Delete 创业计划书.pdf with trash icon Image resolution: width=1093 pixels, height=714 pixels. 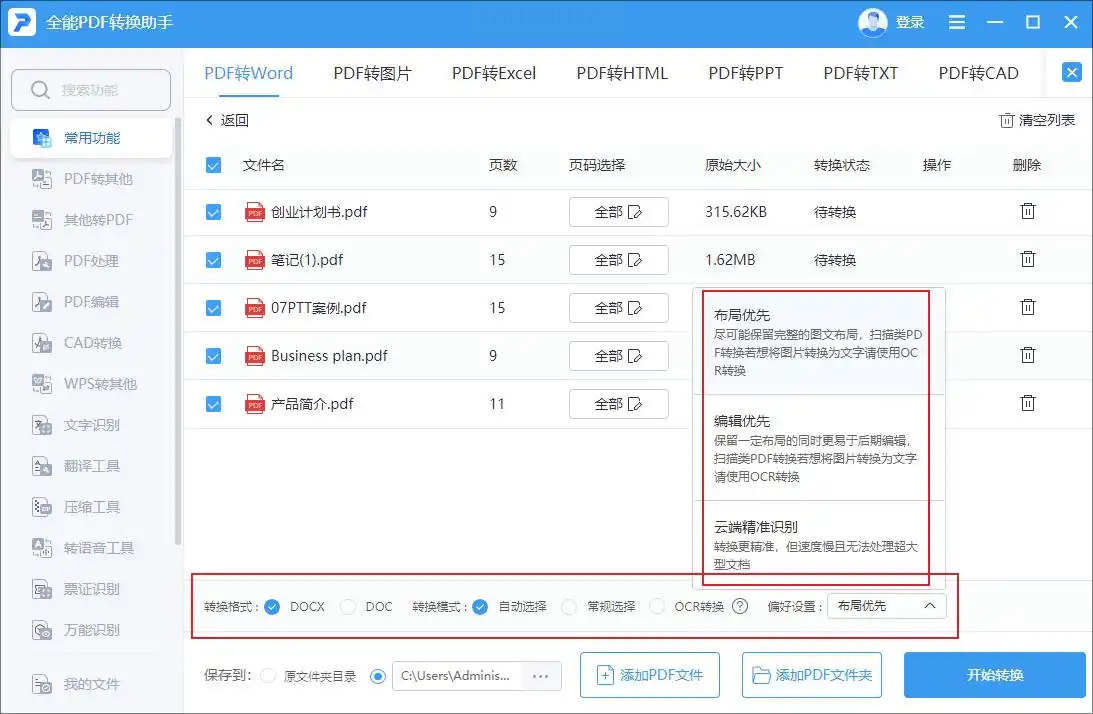pos(1027,211)
